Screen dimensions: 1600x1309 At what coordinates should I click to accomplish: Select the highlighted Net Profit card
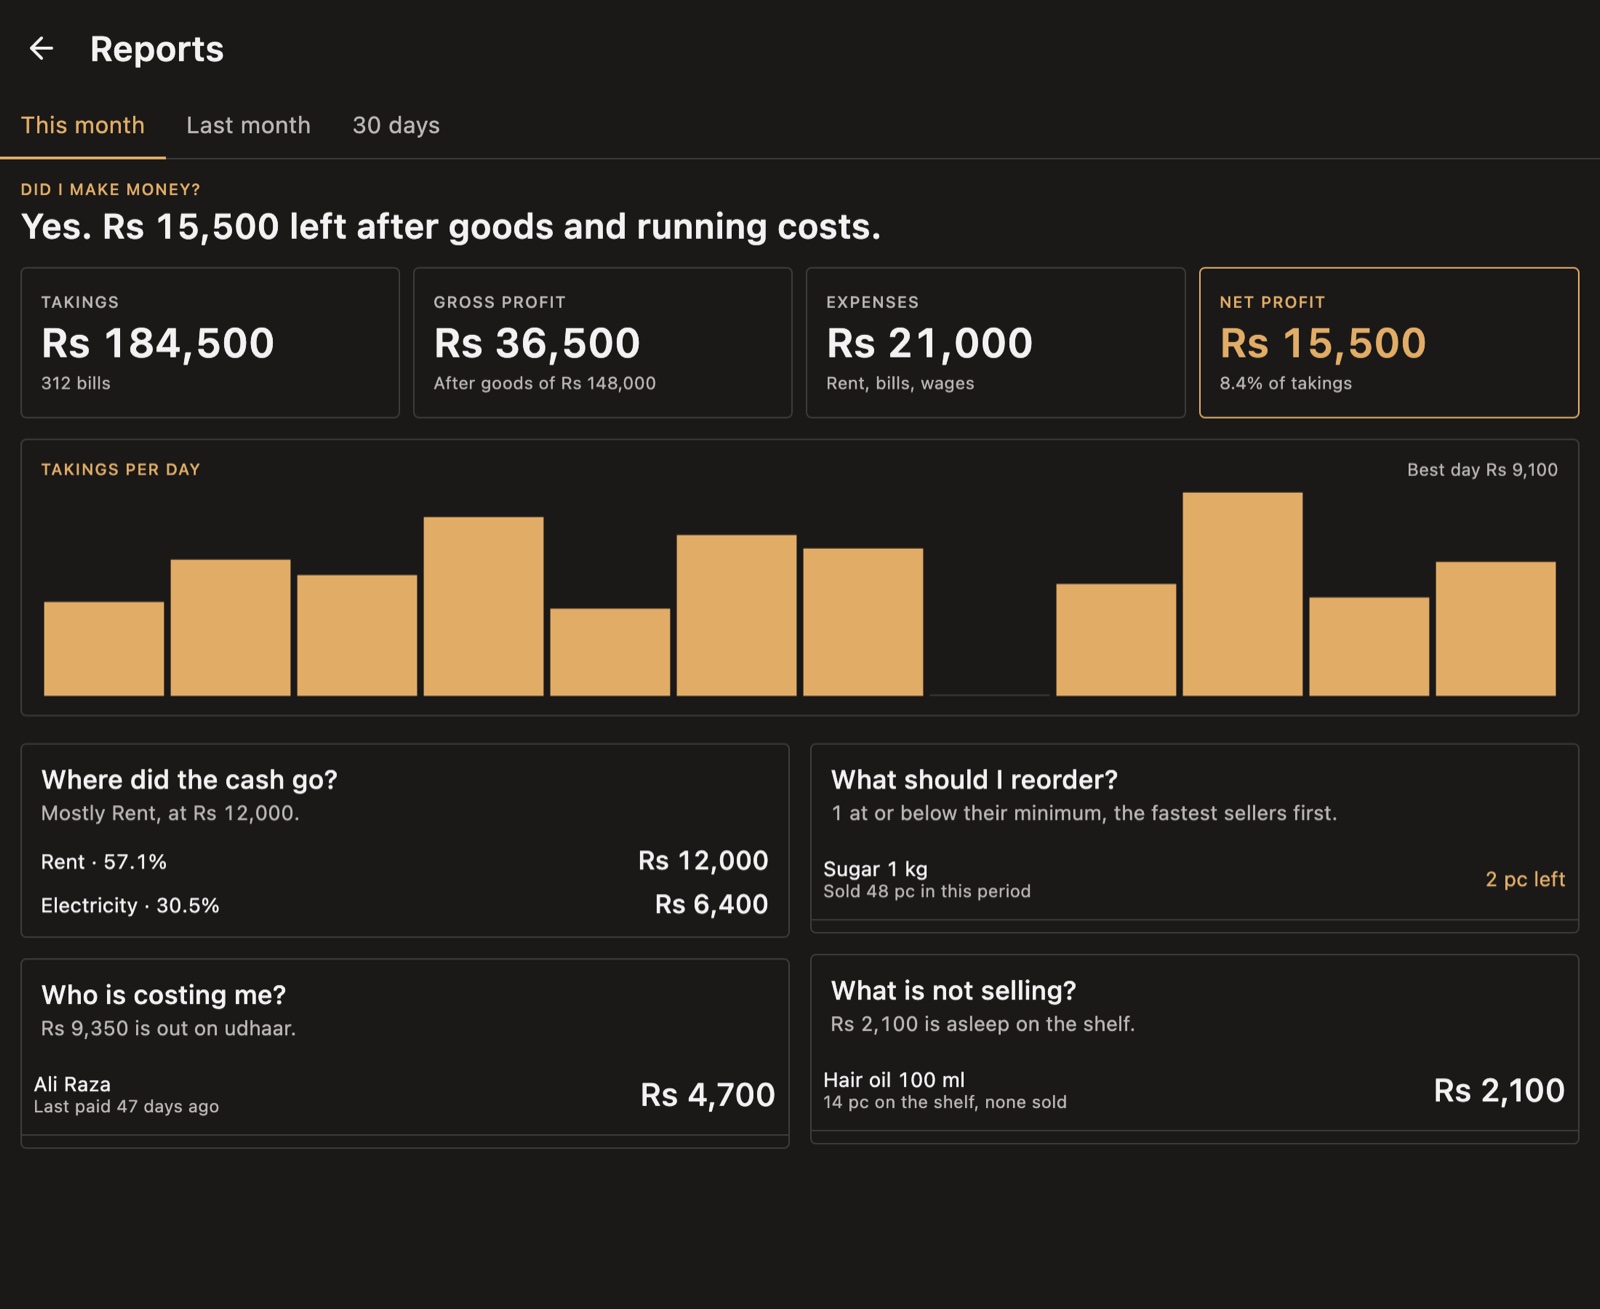[x=1389, y=342]
